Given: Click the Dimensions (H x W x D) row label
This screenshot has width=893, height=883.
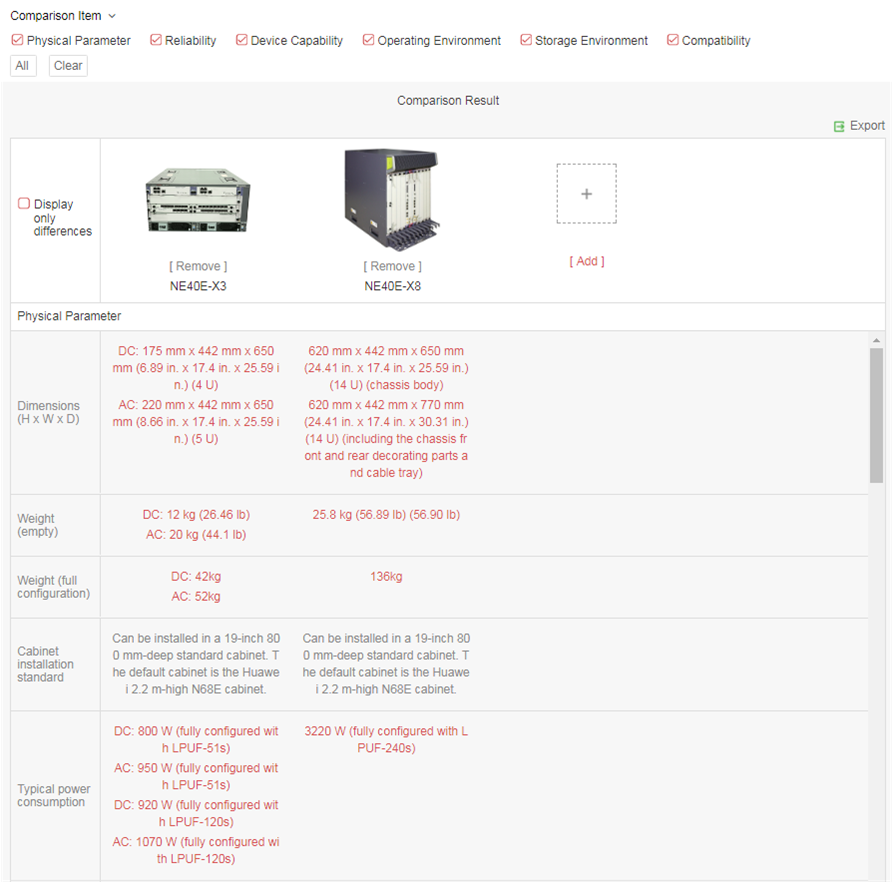Looking at the screenshot, I should (48, 412).
